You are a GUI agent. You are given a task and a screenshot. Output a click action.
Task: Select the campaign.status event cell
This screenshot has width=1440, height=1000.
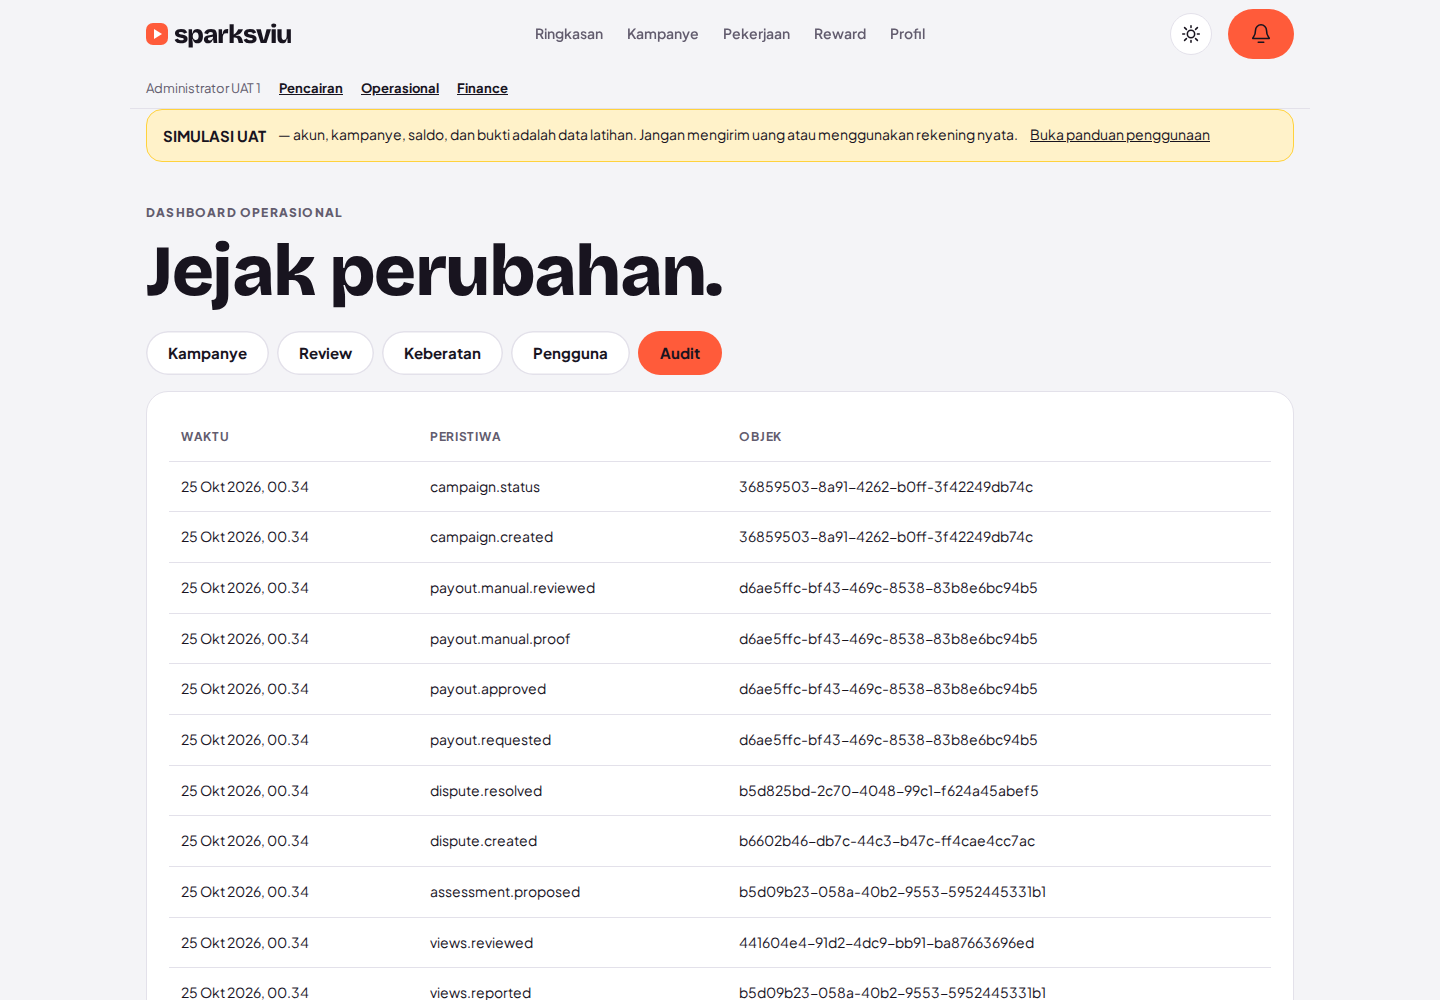485,487
